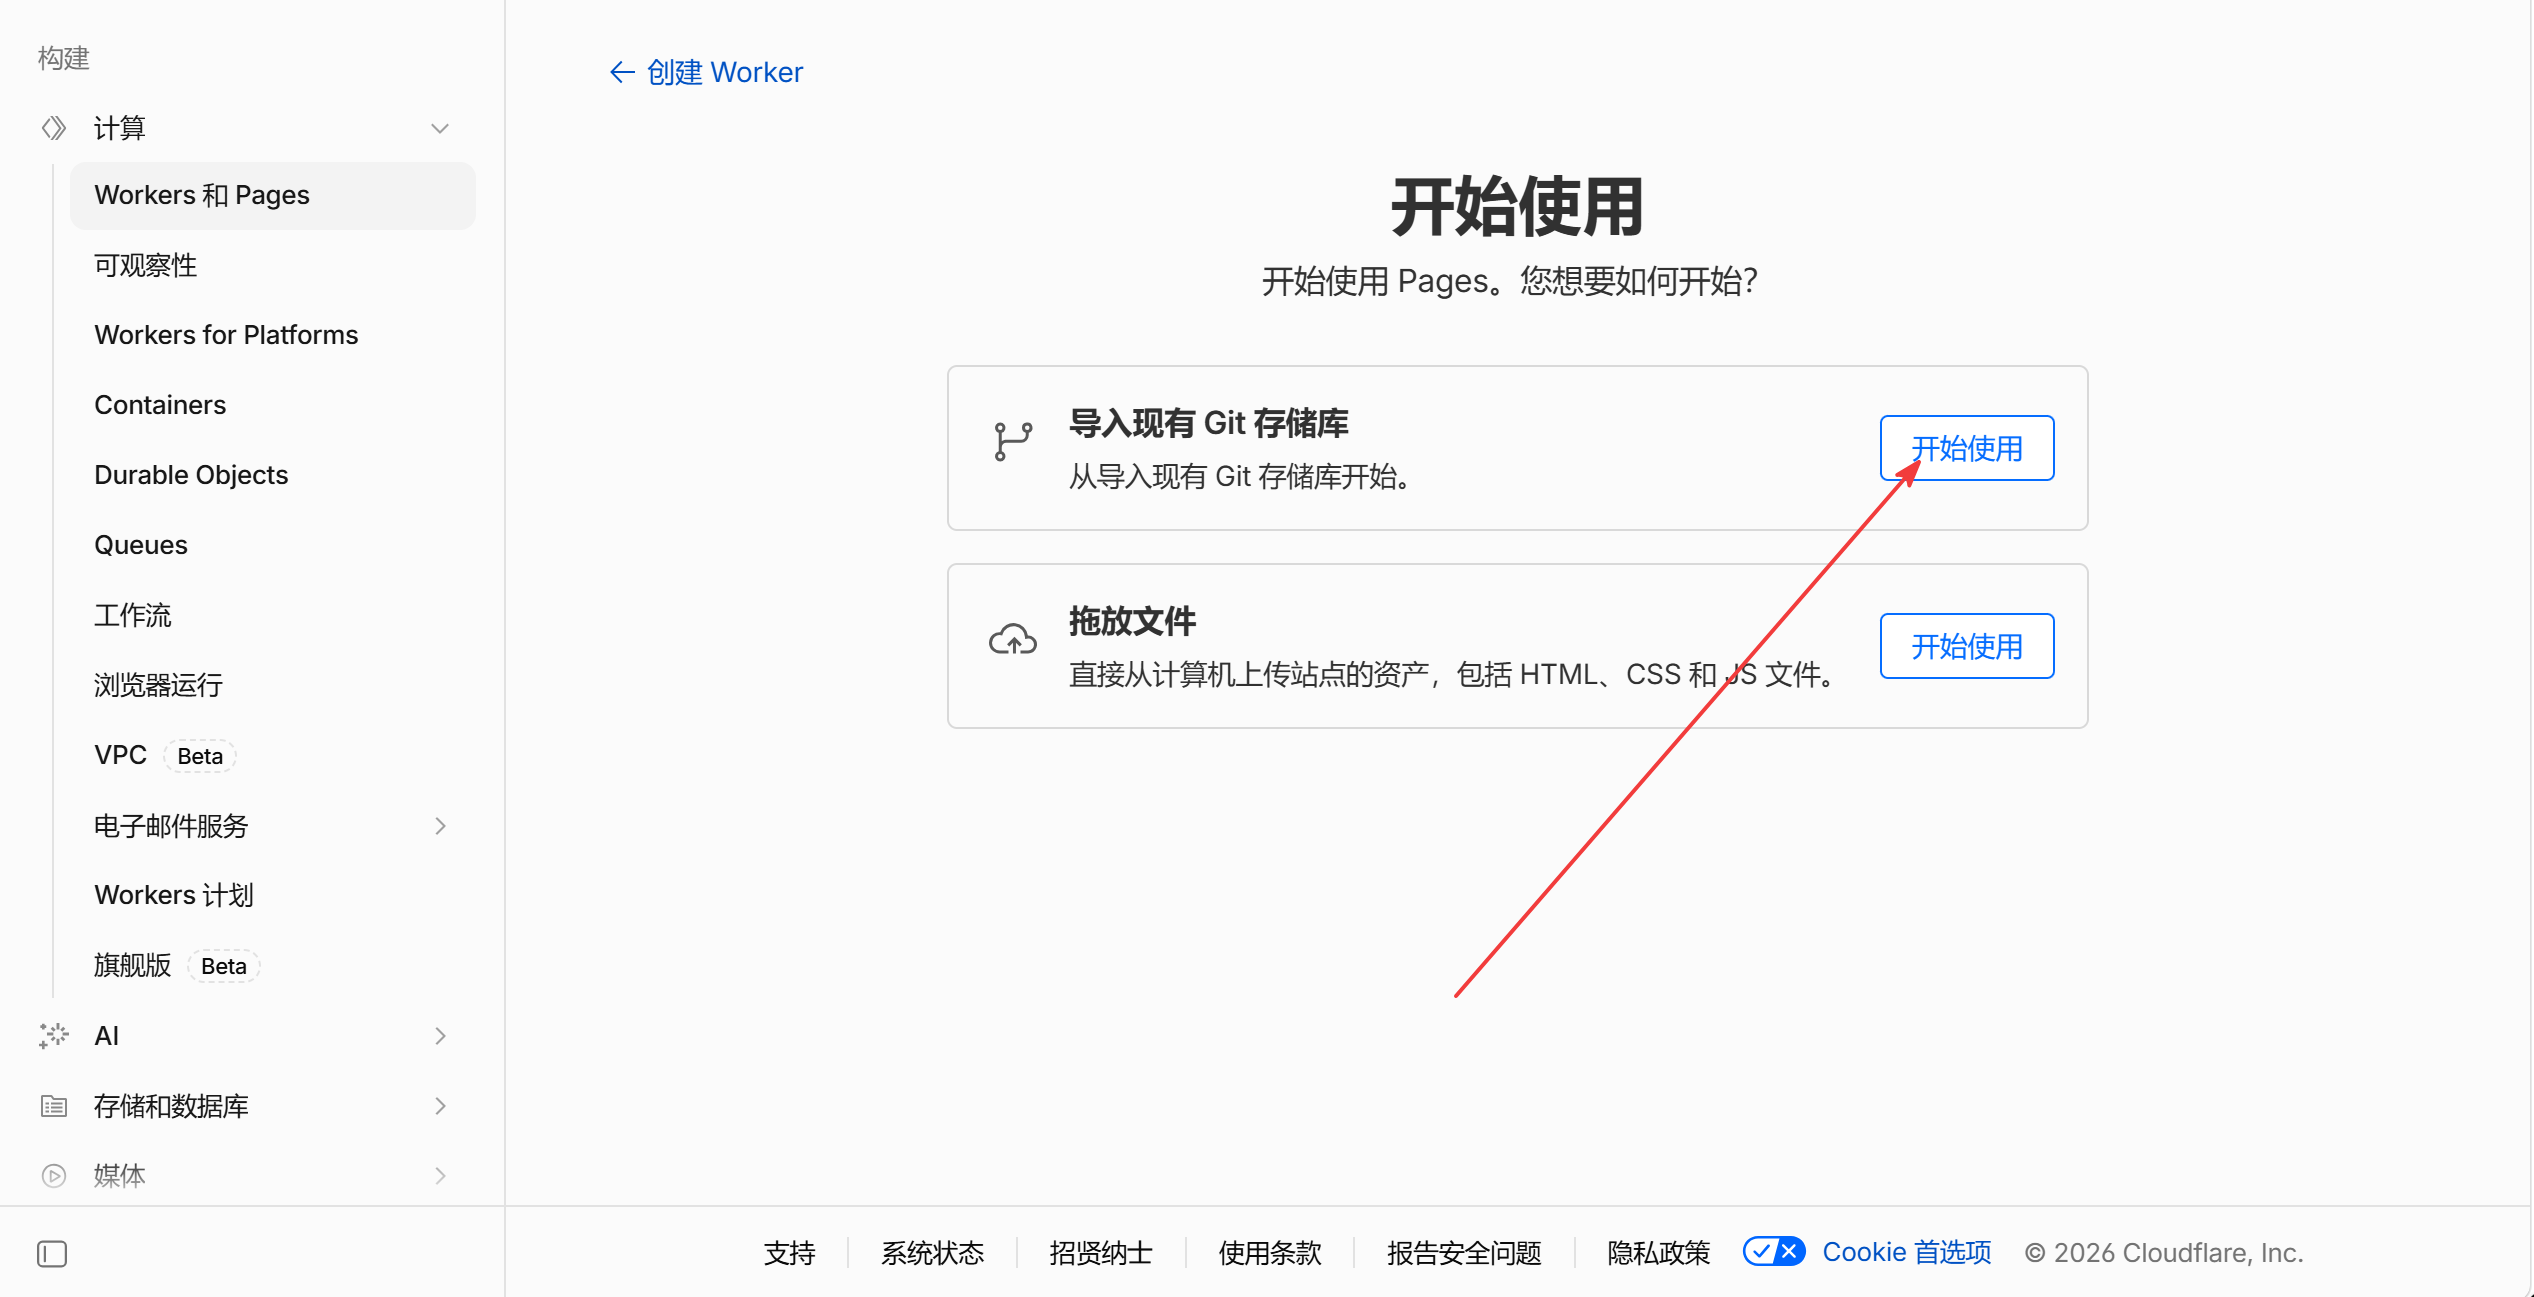Expand the AI section chevron
Screen dimensions: 2534x1297
click(x=440, y=1036)
